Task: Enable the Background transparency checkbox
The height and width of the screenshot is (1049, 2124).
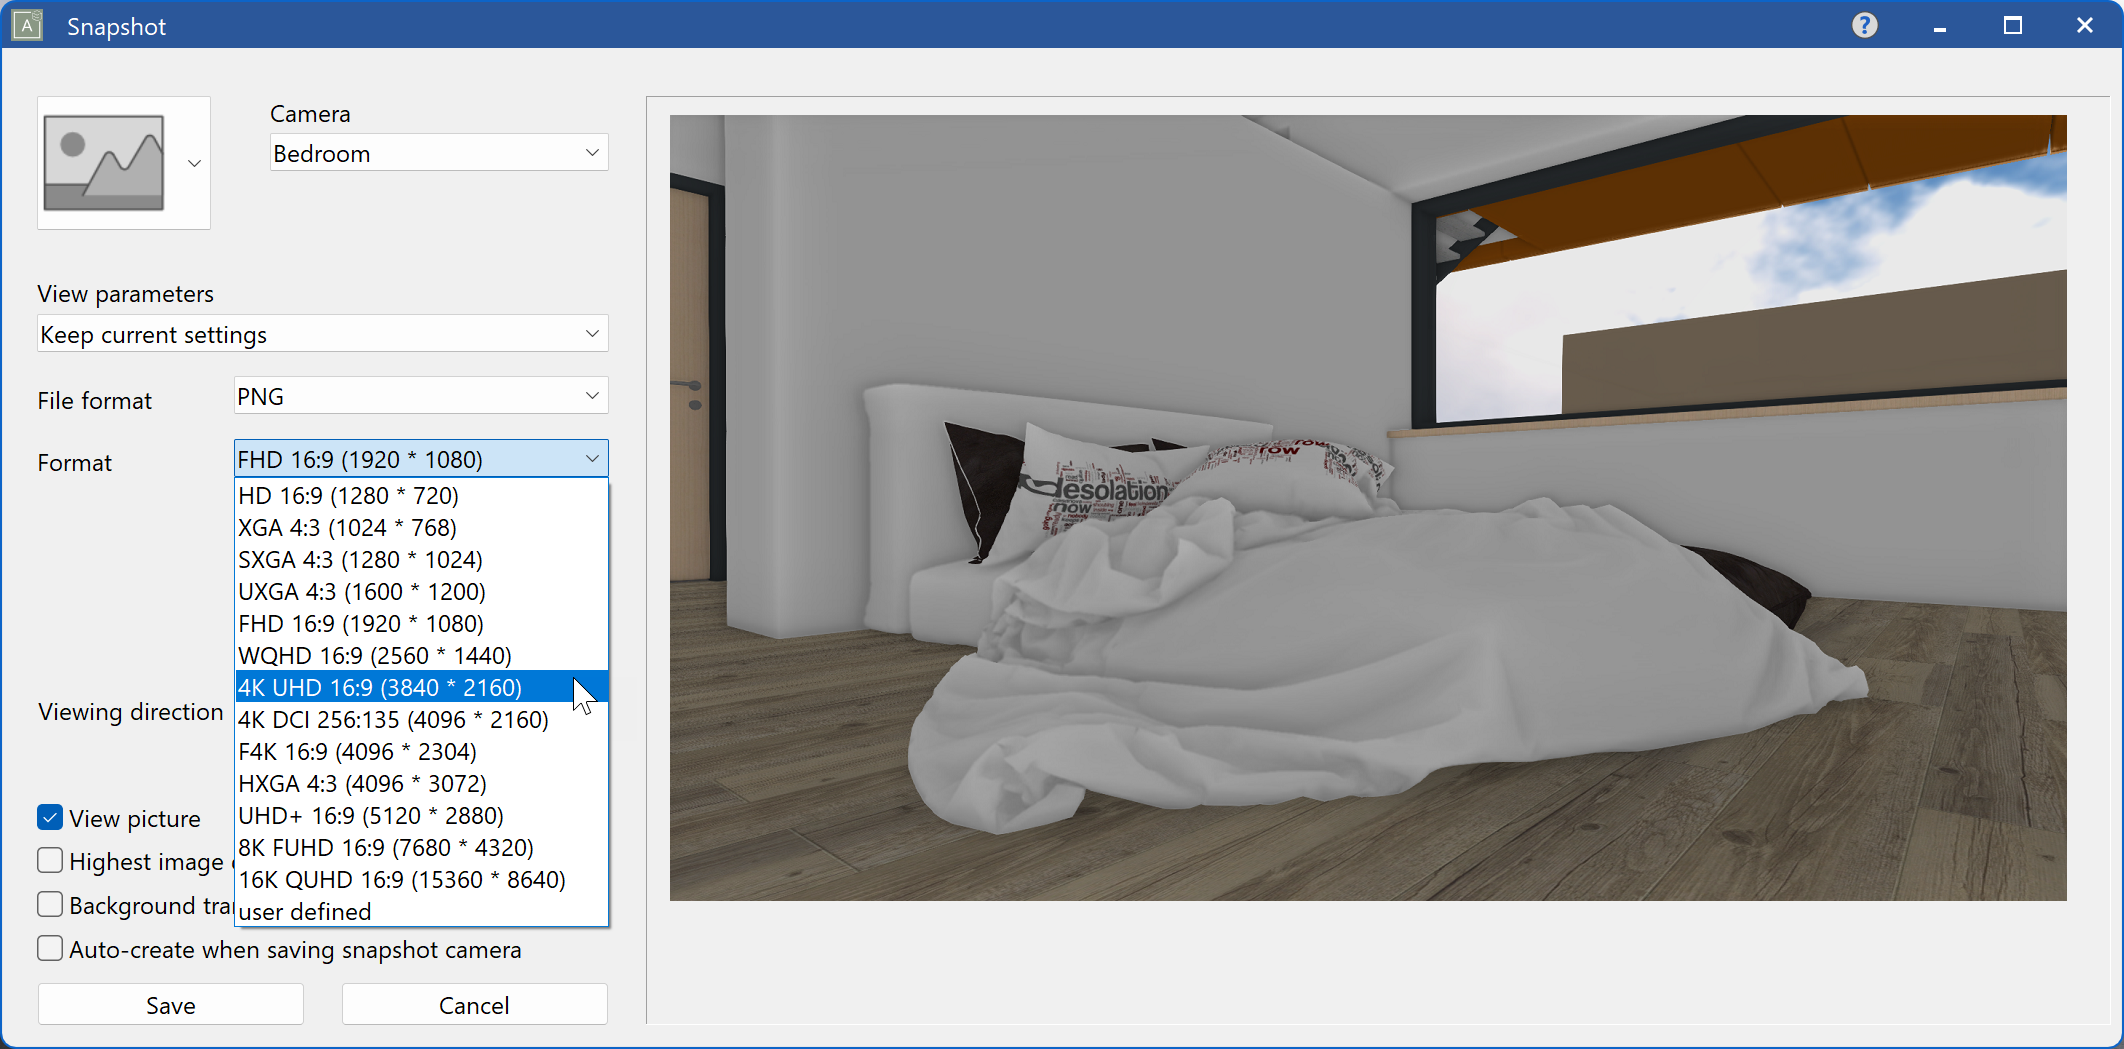Action: pos(50,905)
